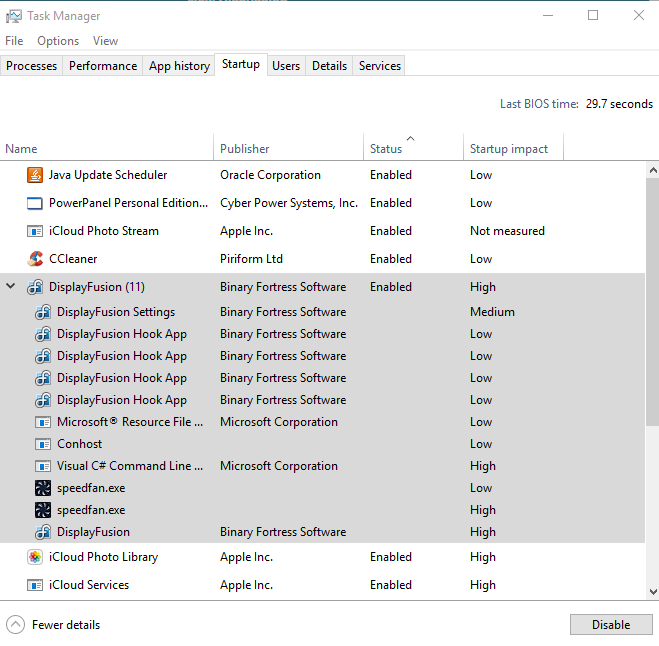Image resolution: width=659 pixels, height=646 pixels.
Task: Select the CCleaner entry name
Action: 73,259
